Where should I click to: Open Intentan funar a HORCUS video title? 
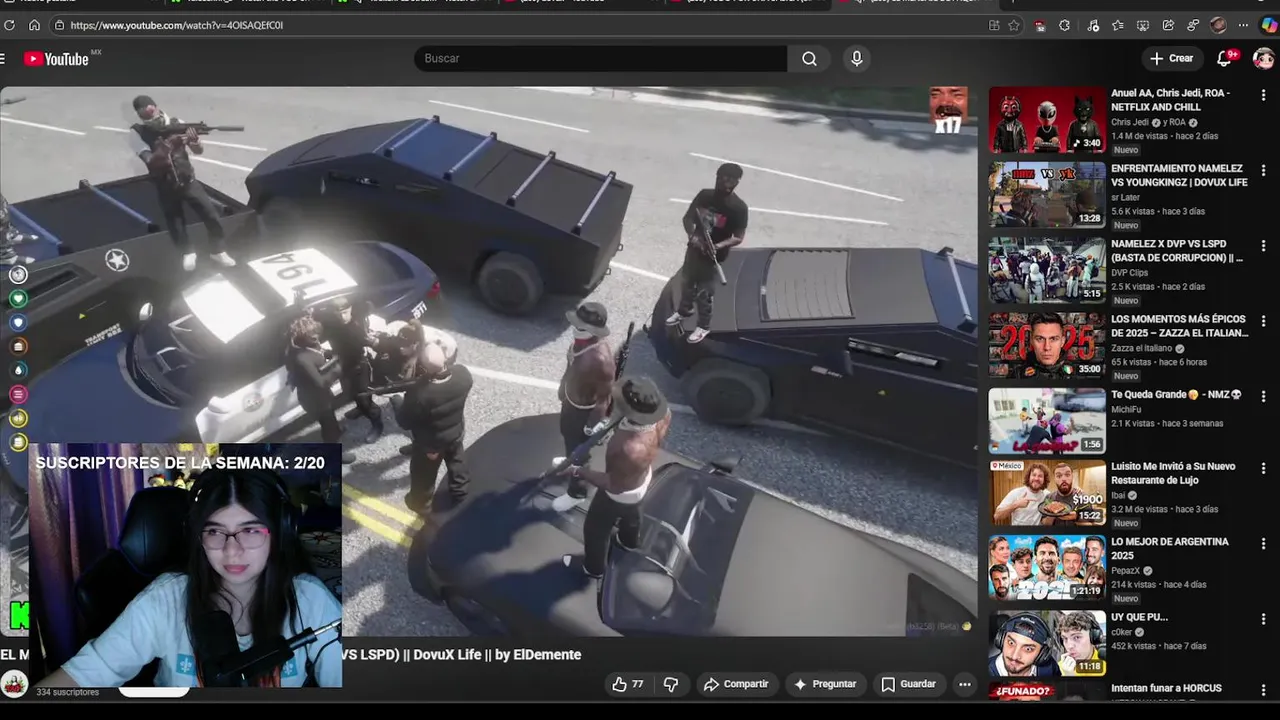pos(1166,688)
